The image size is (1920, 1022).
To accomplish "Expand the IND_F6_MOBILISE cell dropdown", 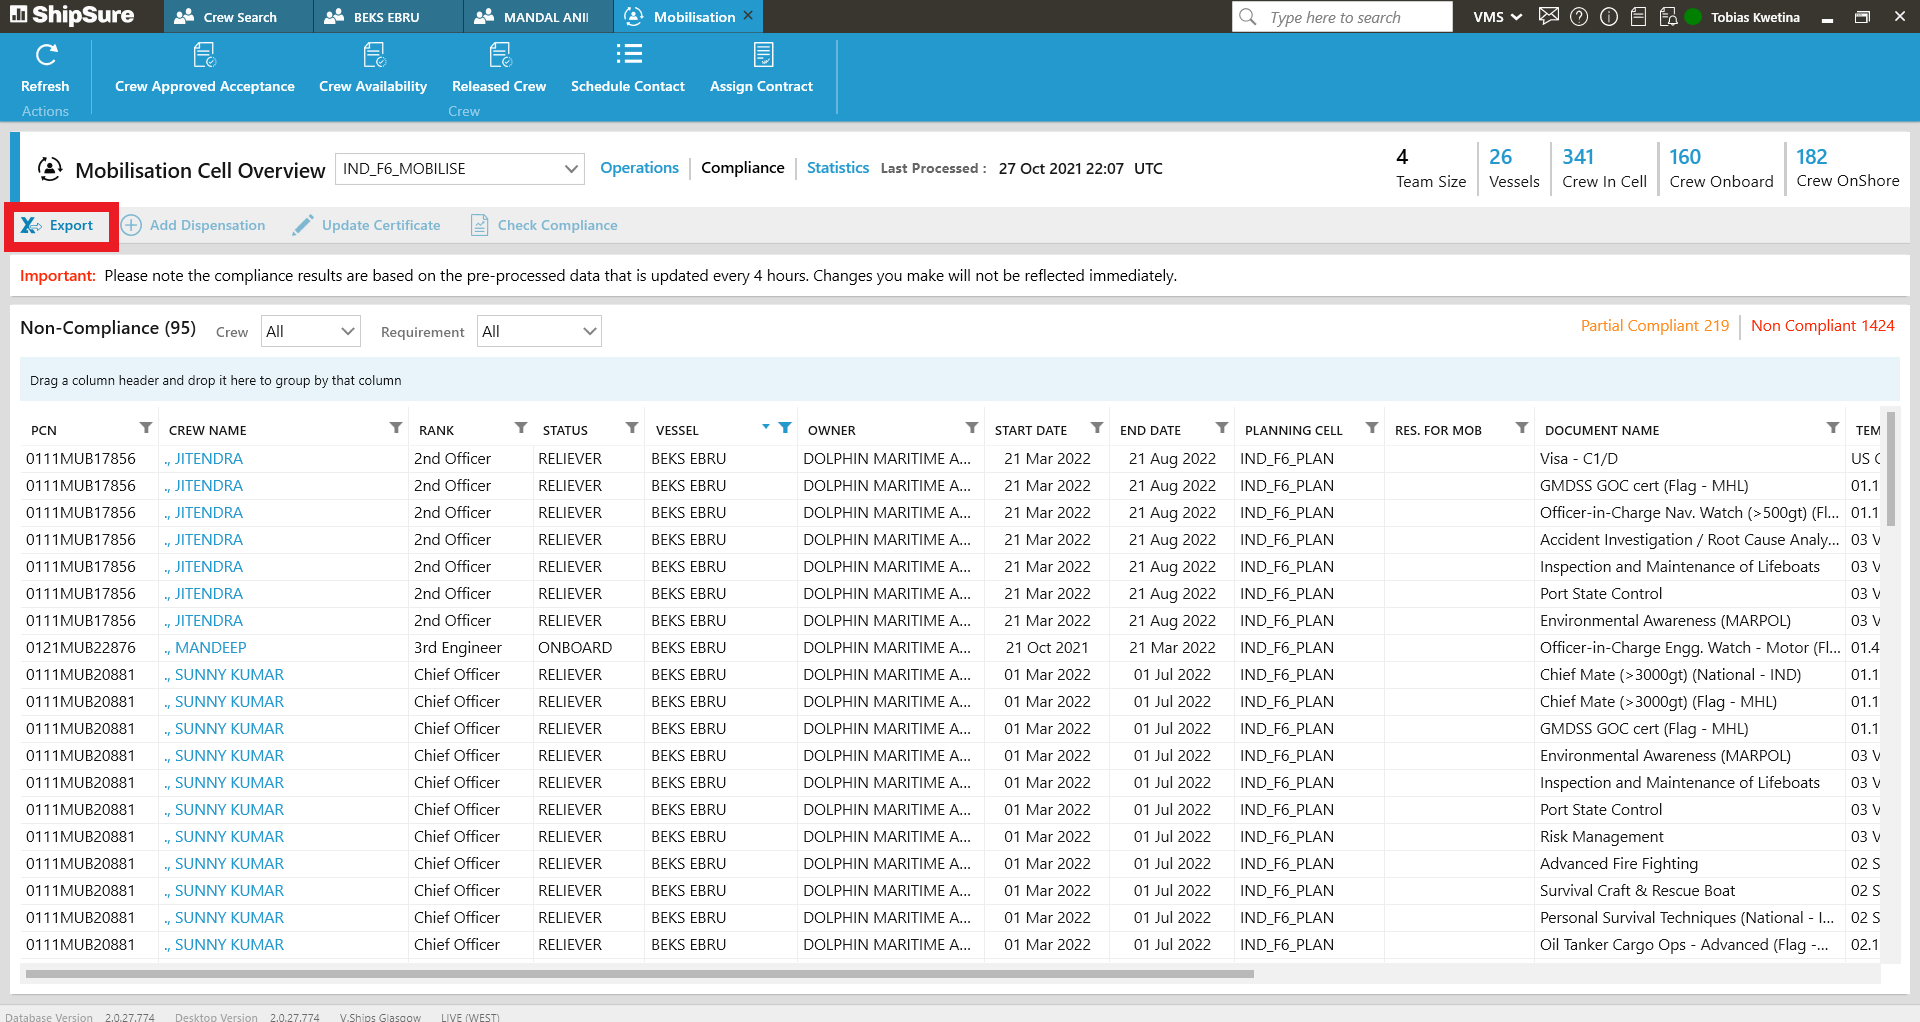I will 571,169.
